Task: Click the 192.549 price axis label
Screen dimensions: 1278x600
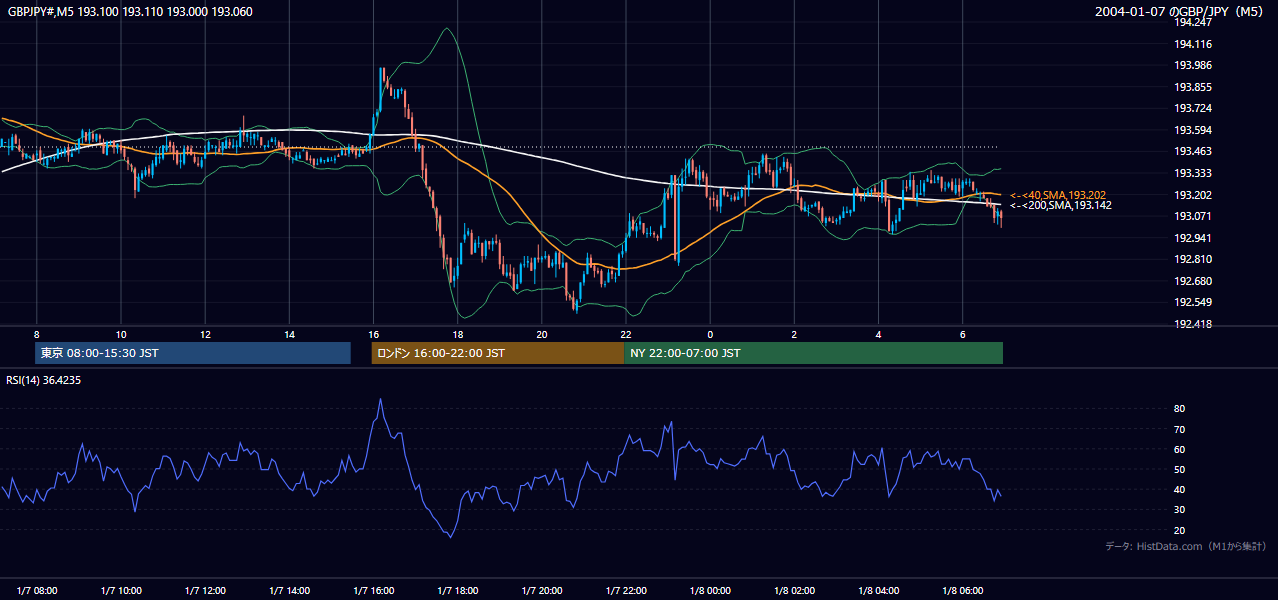Action: pyautogui.click(x=1193, y=302)
